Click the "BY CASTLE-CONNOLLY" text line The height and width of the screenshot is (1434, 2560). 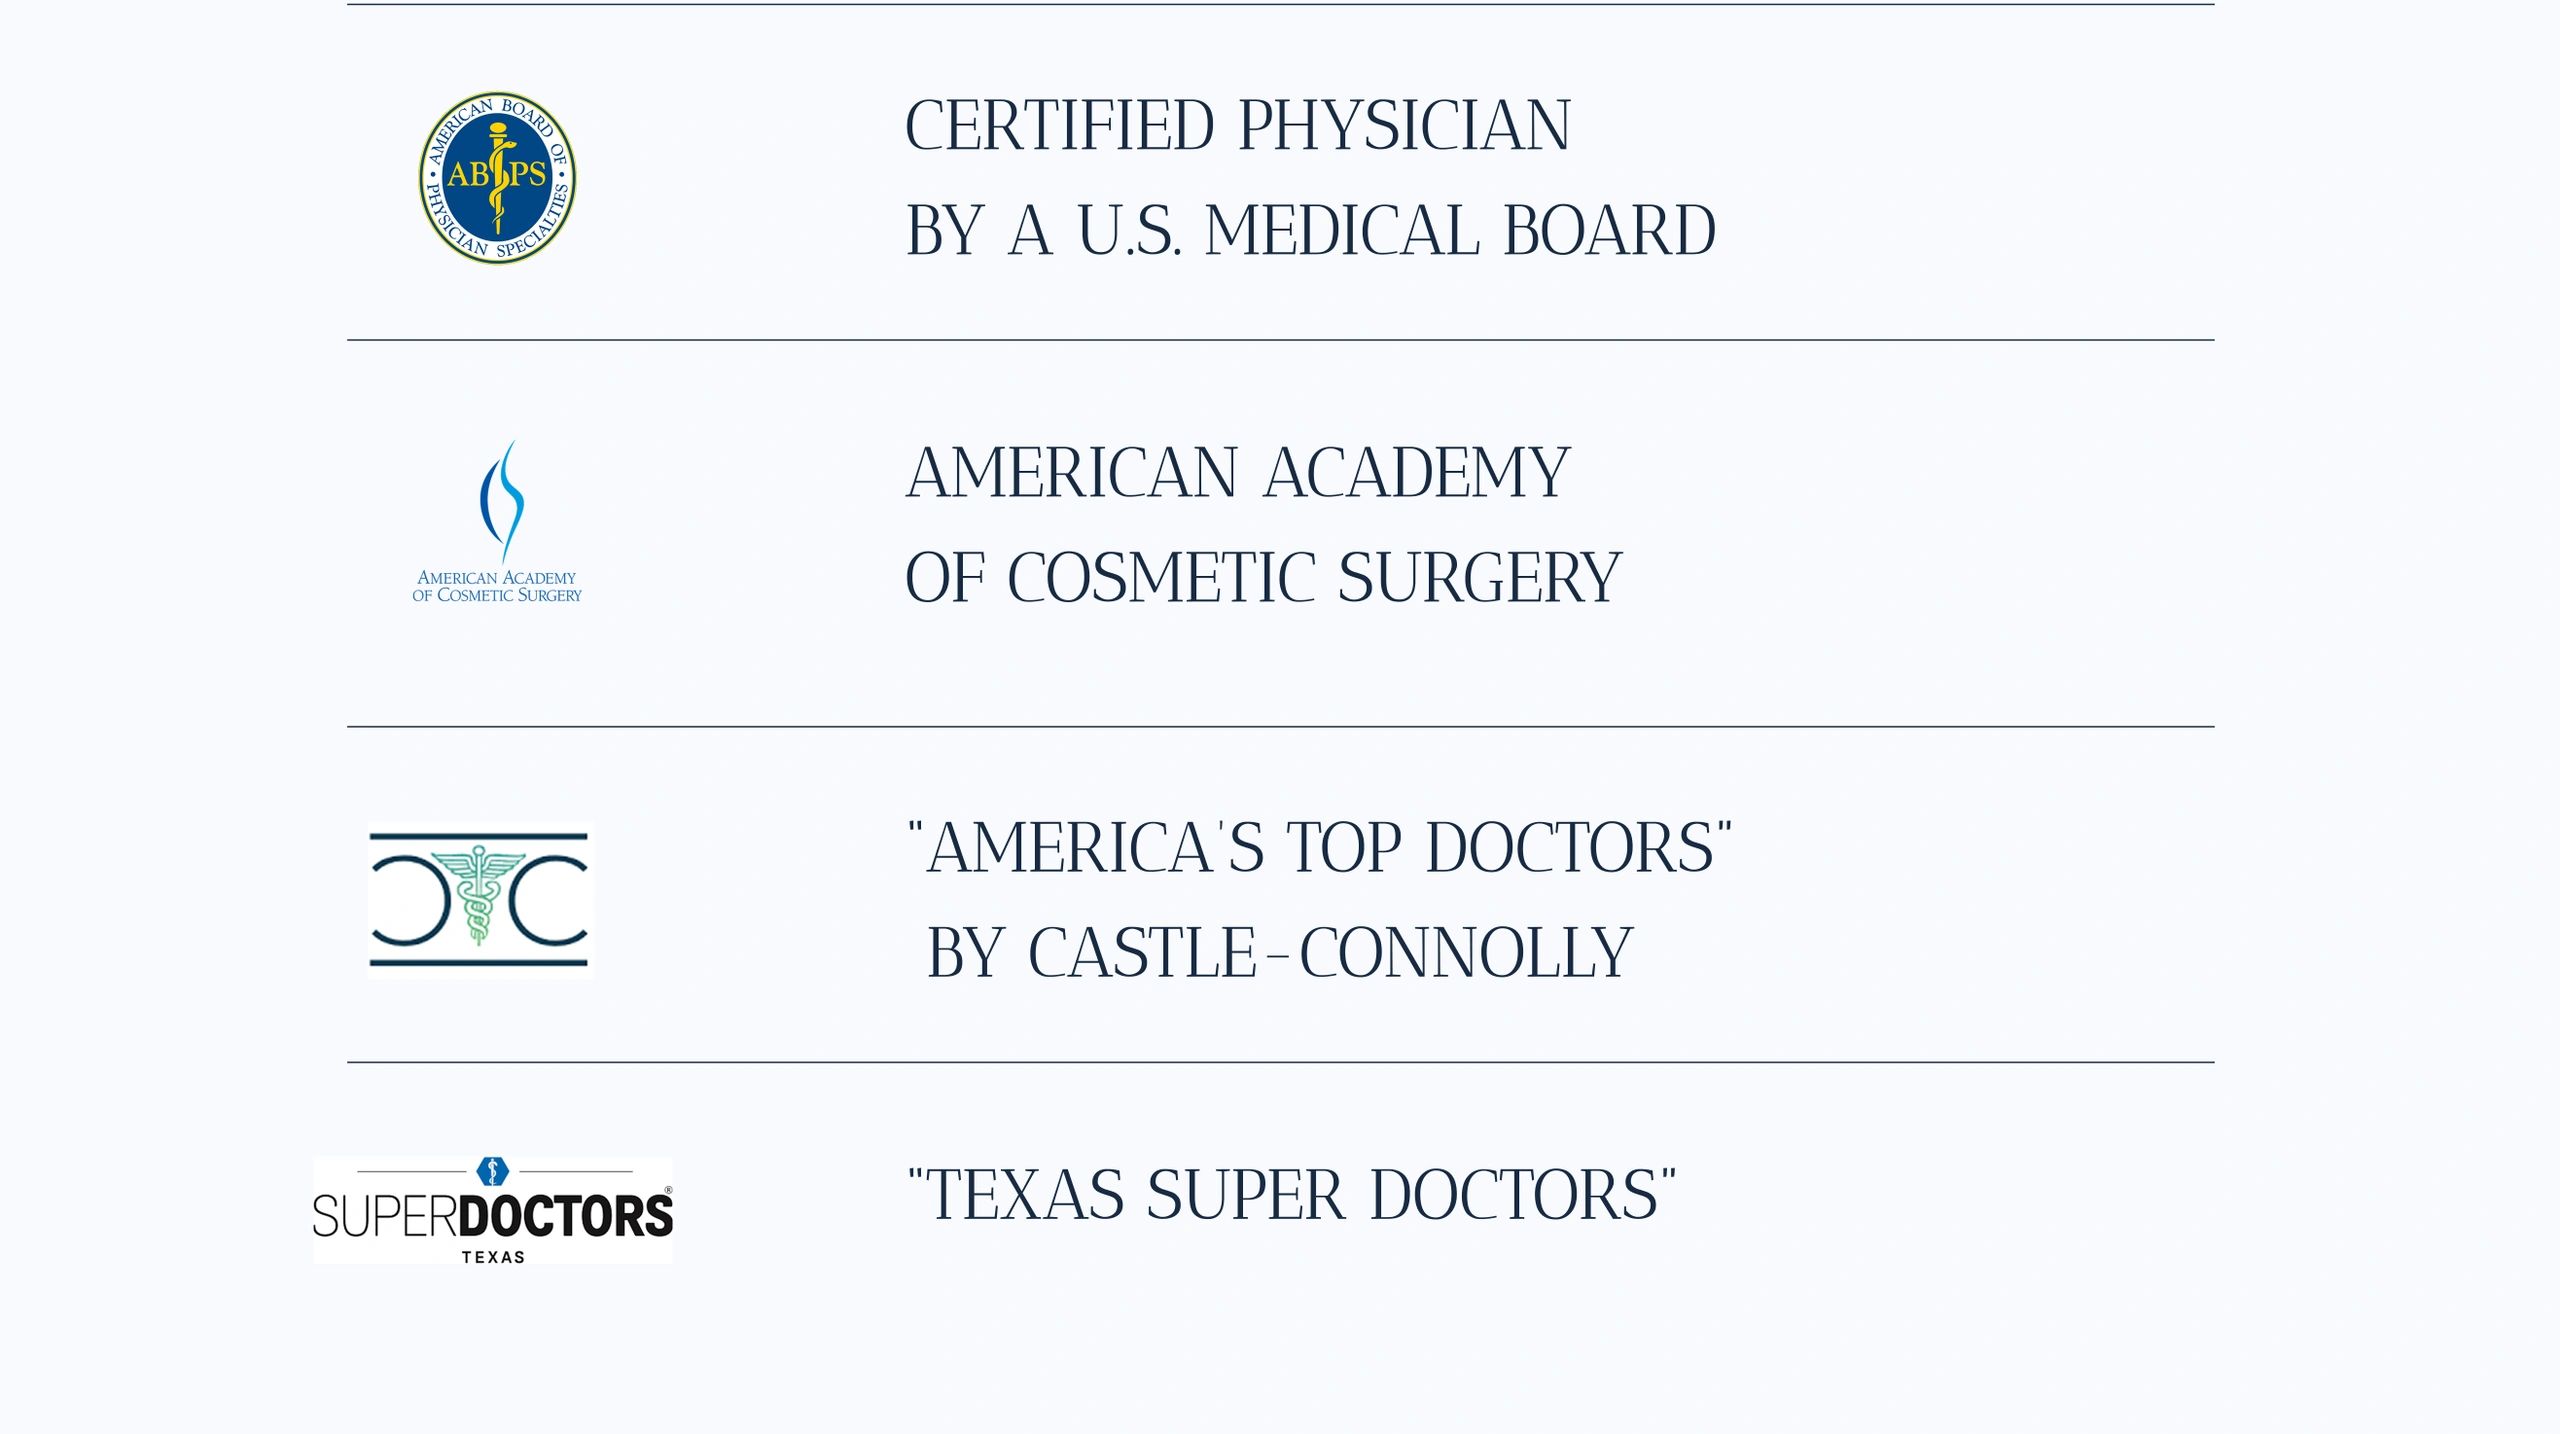(x=1280, y=953)
